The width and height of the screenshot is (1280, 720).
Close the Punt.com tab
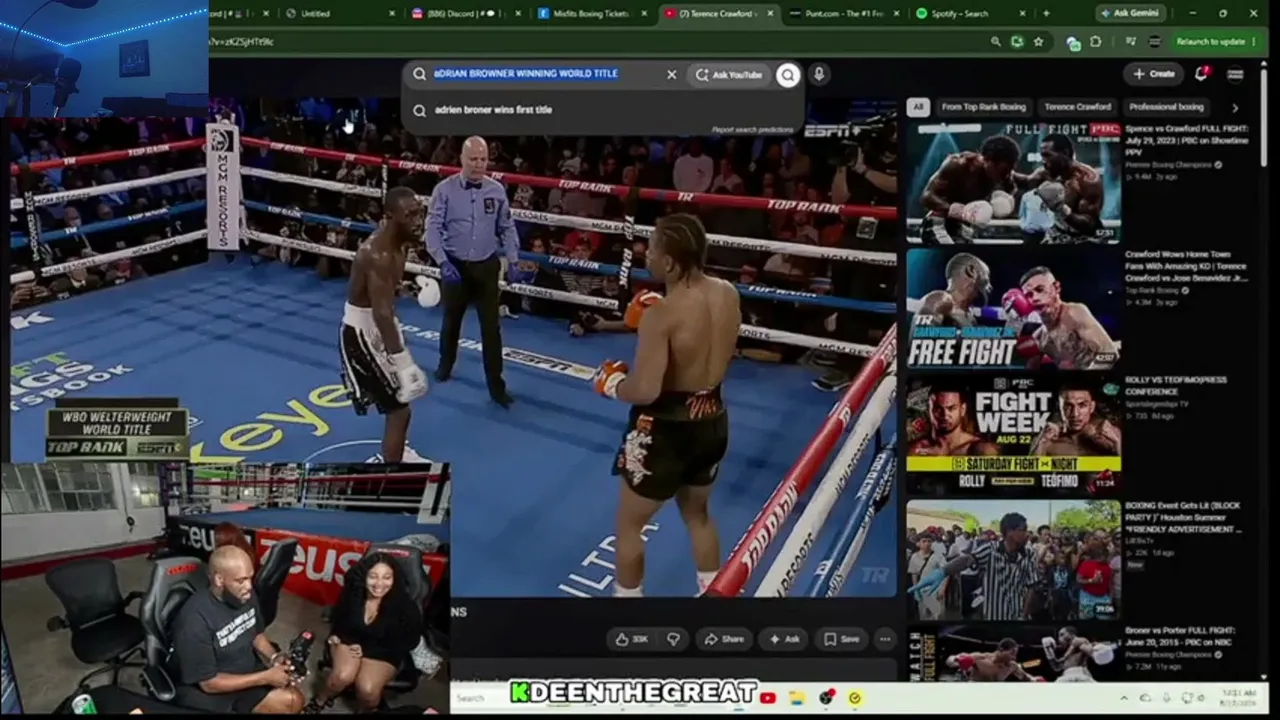[x=896, y=13]
